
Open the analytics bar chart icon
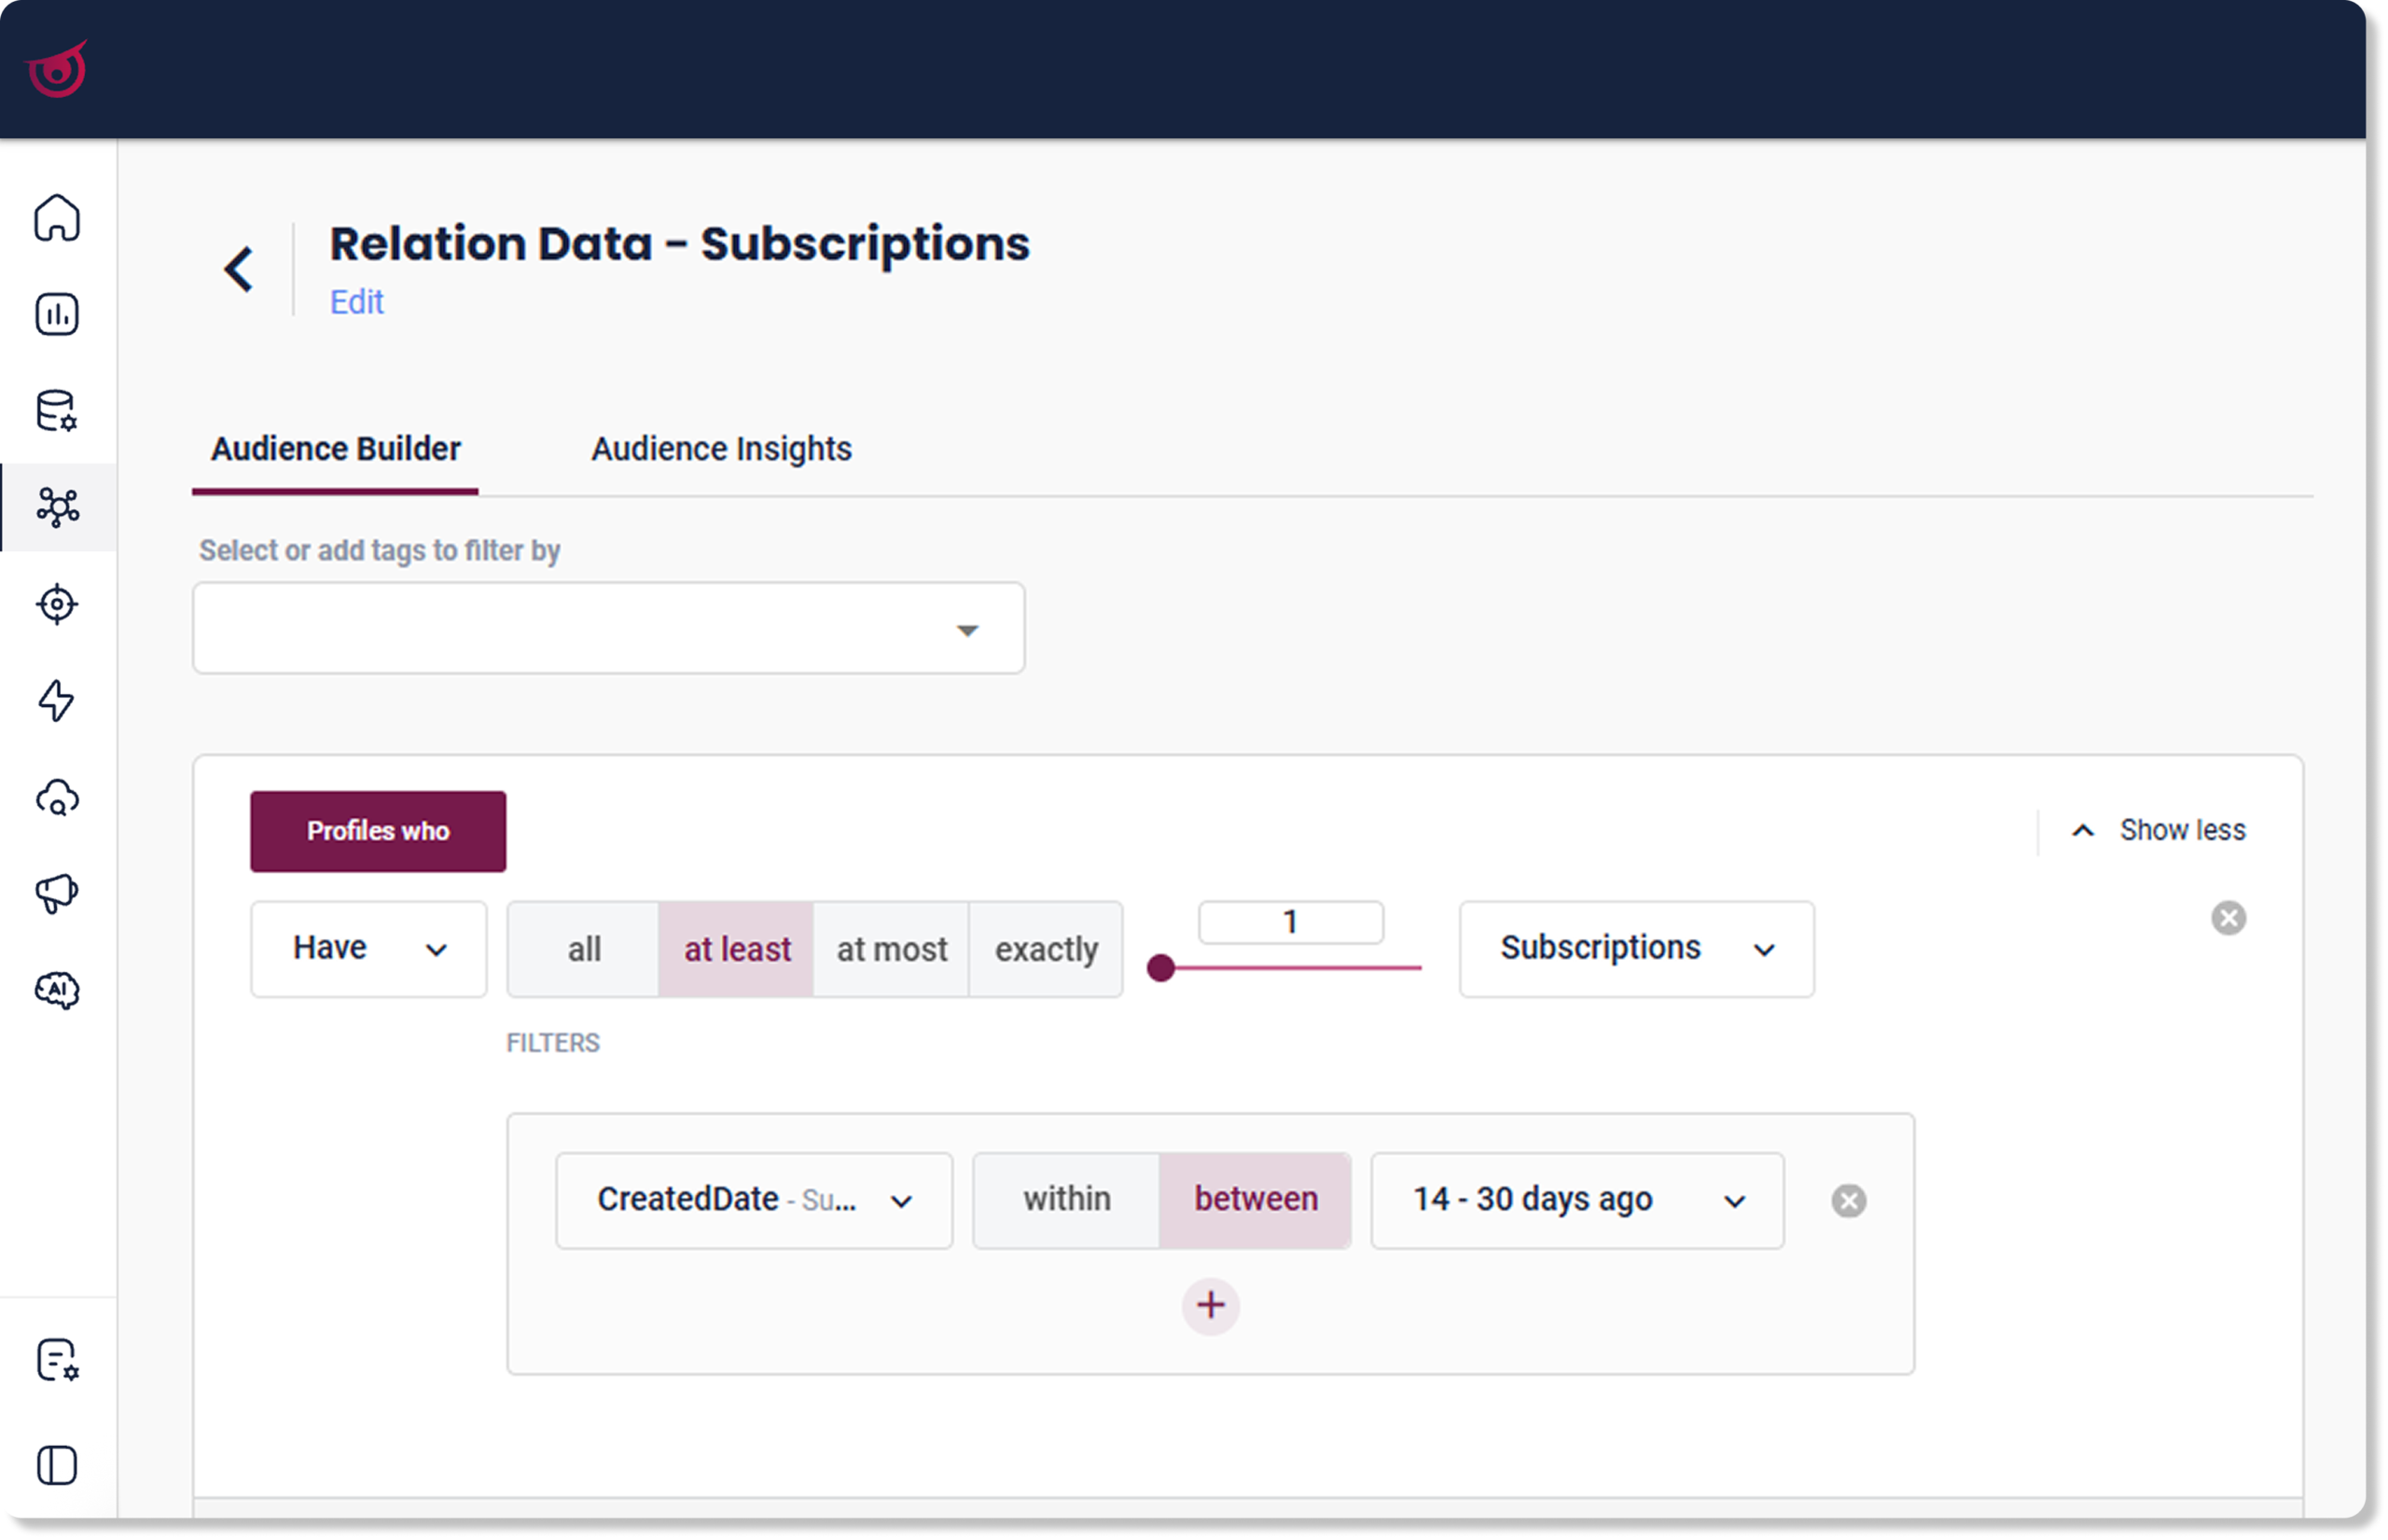click(57, 314)
